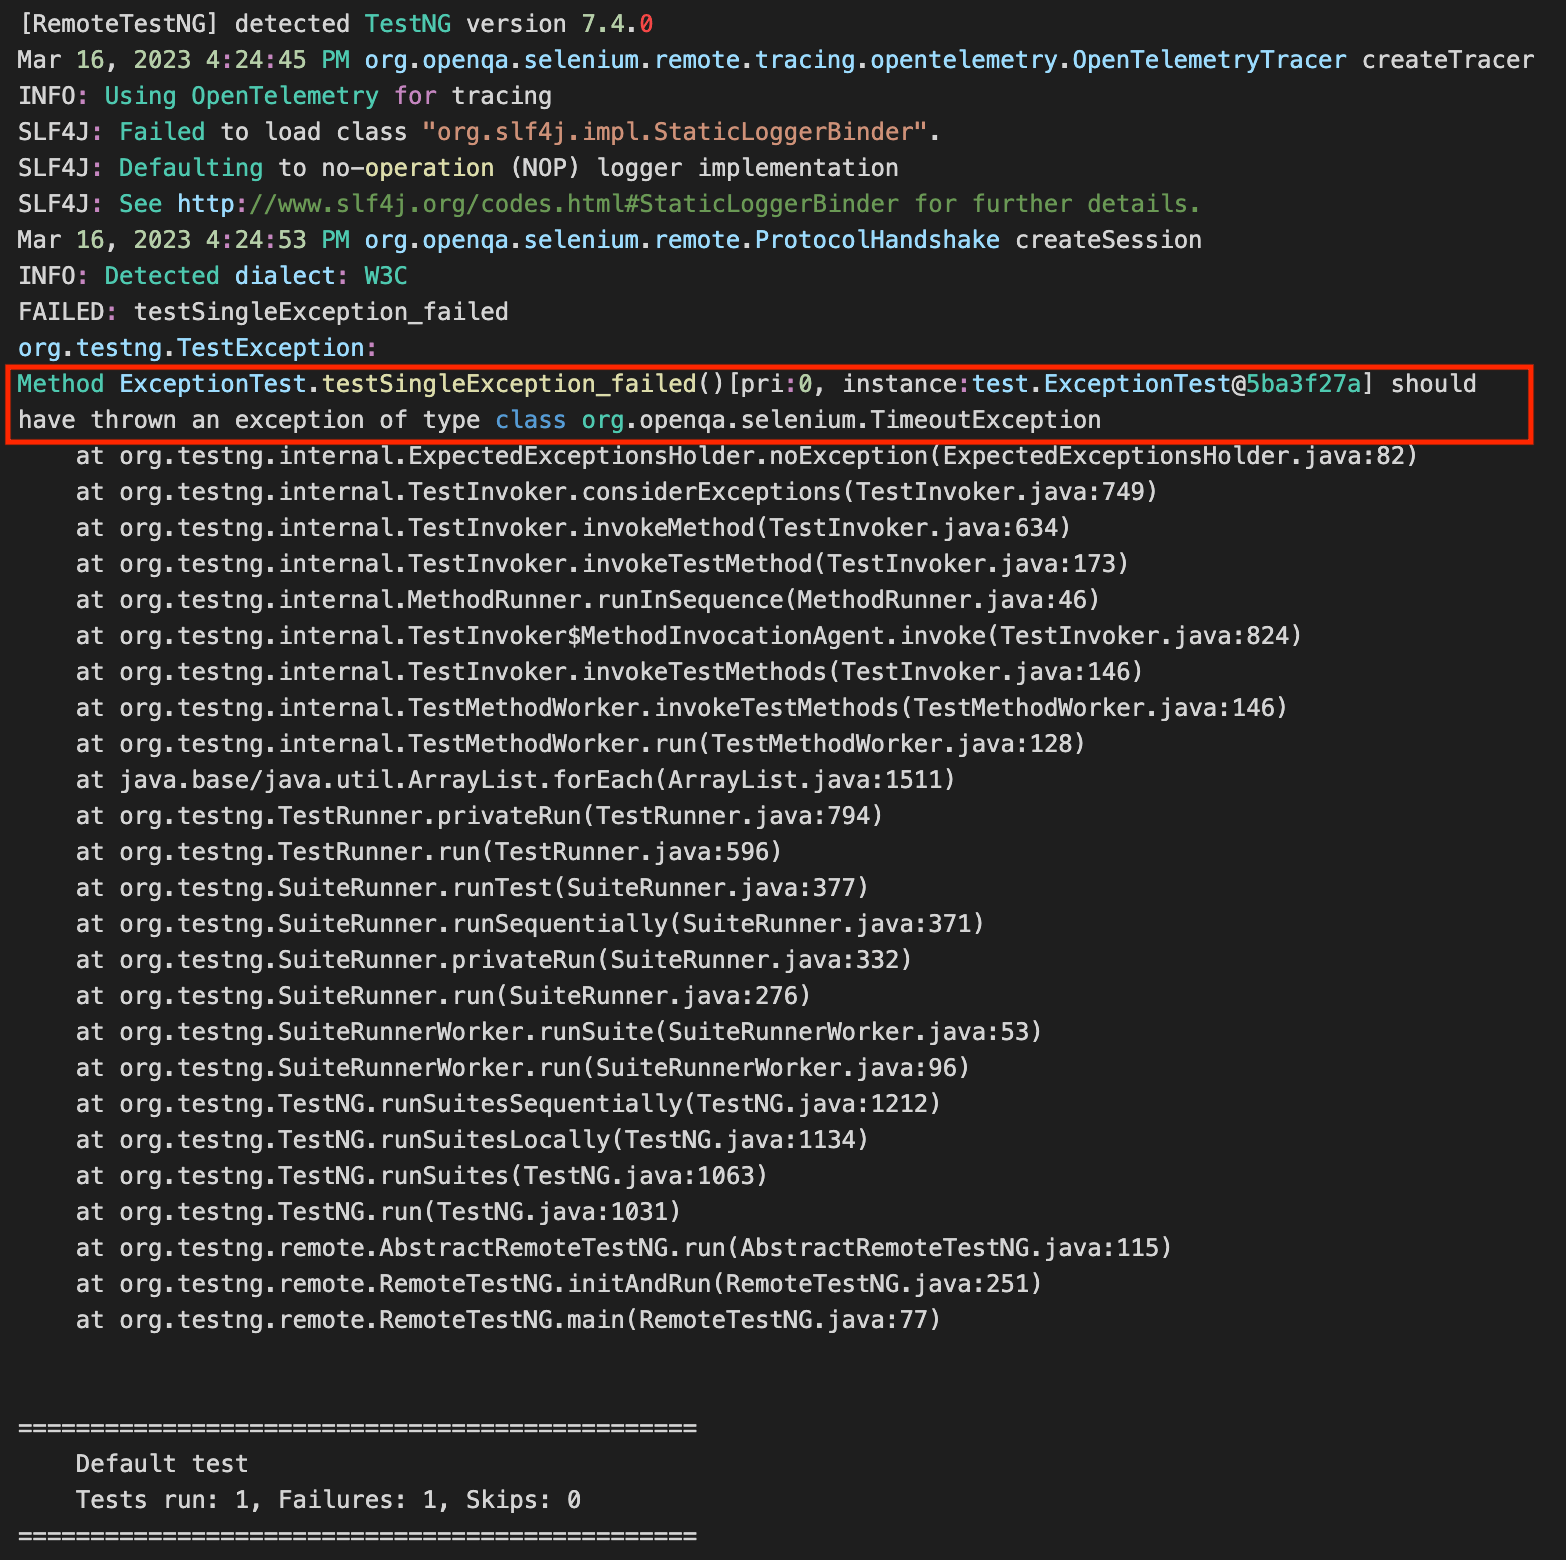Jump to SuiteRunnerWorker.java:53 source
The image size is (1566, 1560).
point(853,1032)
